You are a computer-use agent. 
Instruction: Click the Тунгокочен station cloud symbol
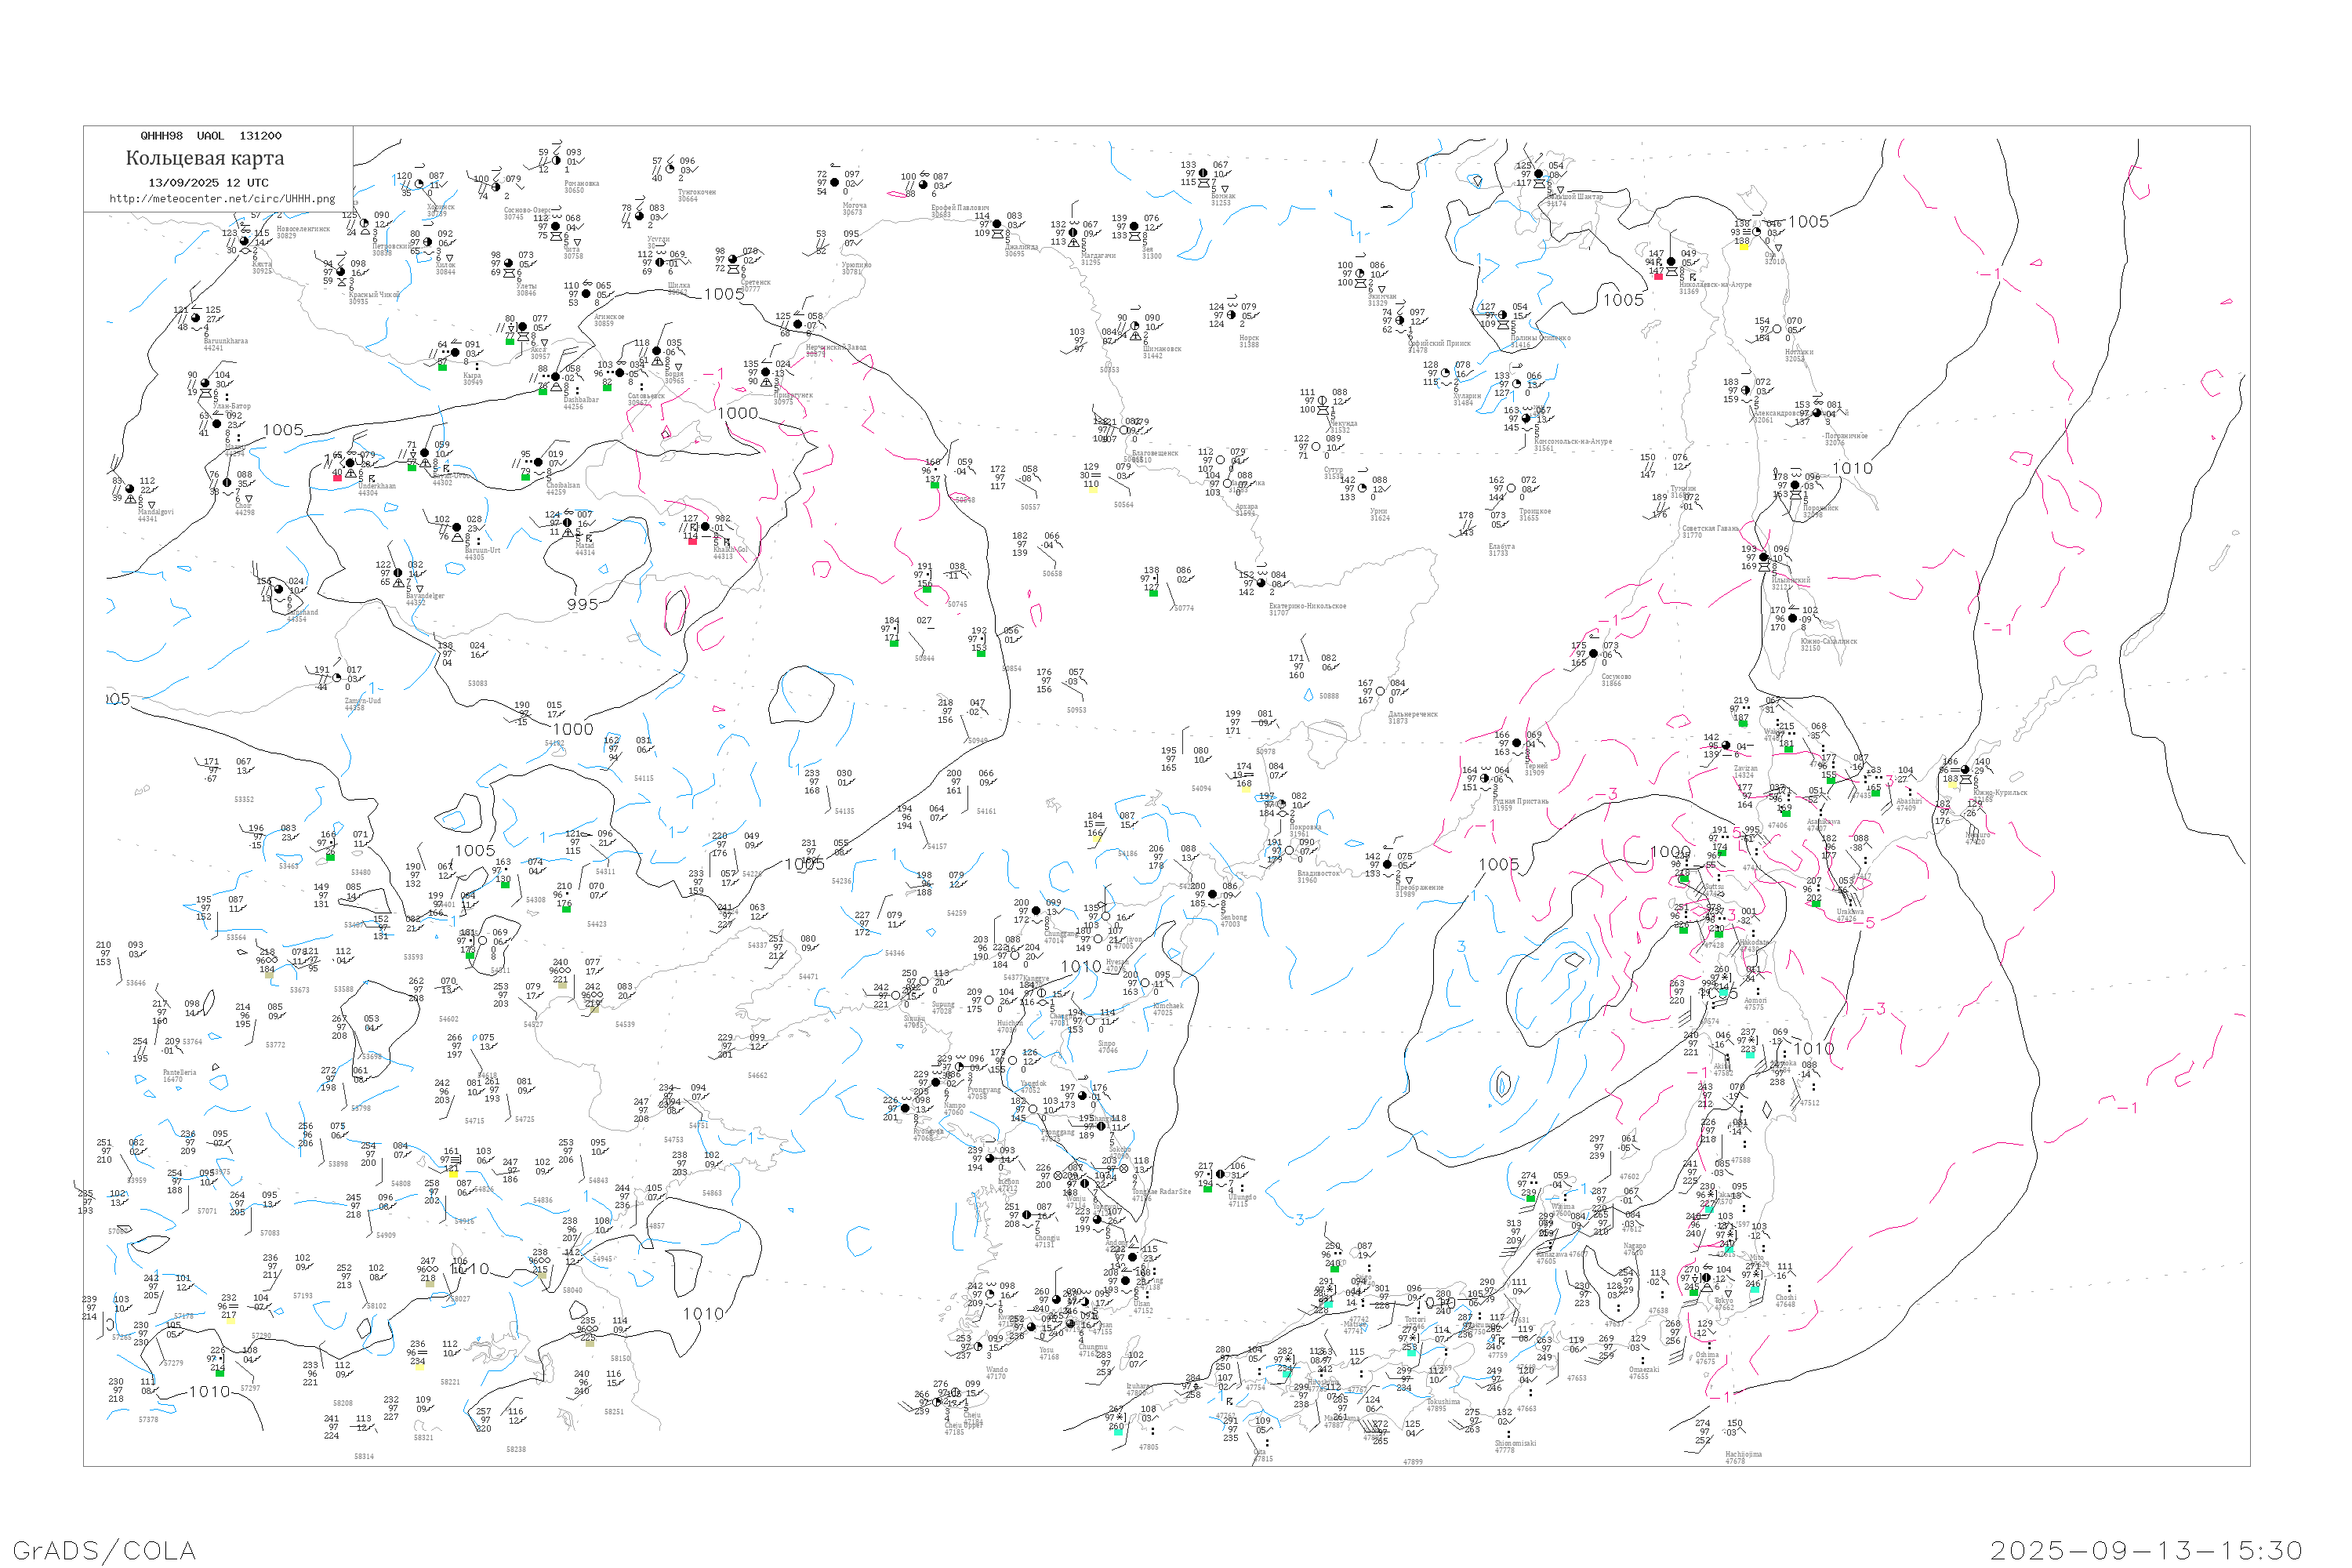click(671, 169)
